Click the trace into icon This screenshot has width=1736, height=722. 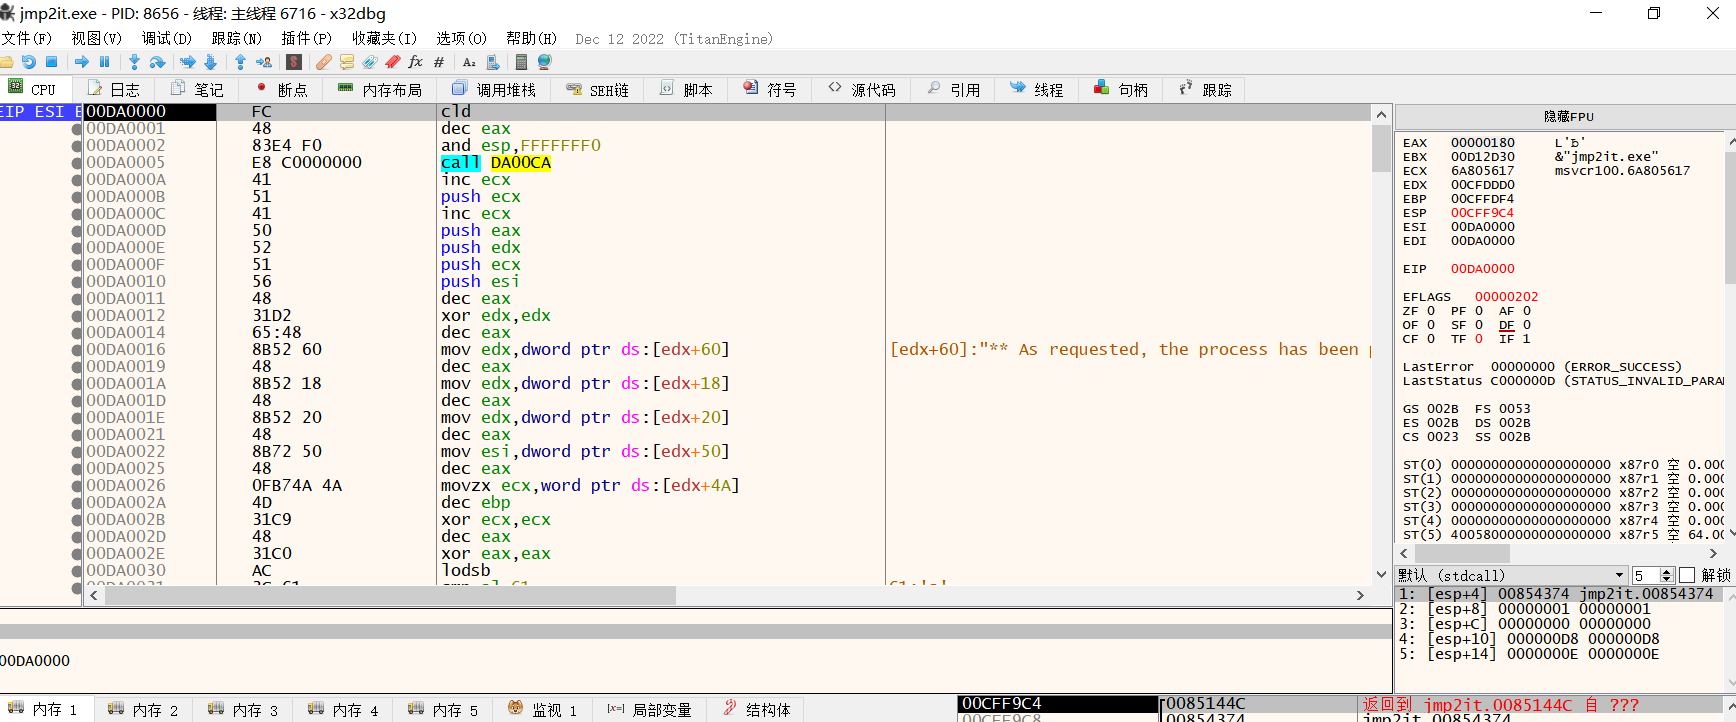(x=187, y=62)
